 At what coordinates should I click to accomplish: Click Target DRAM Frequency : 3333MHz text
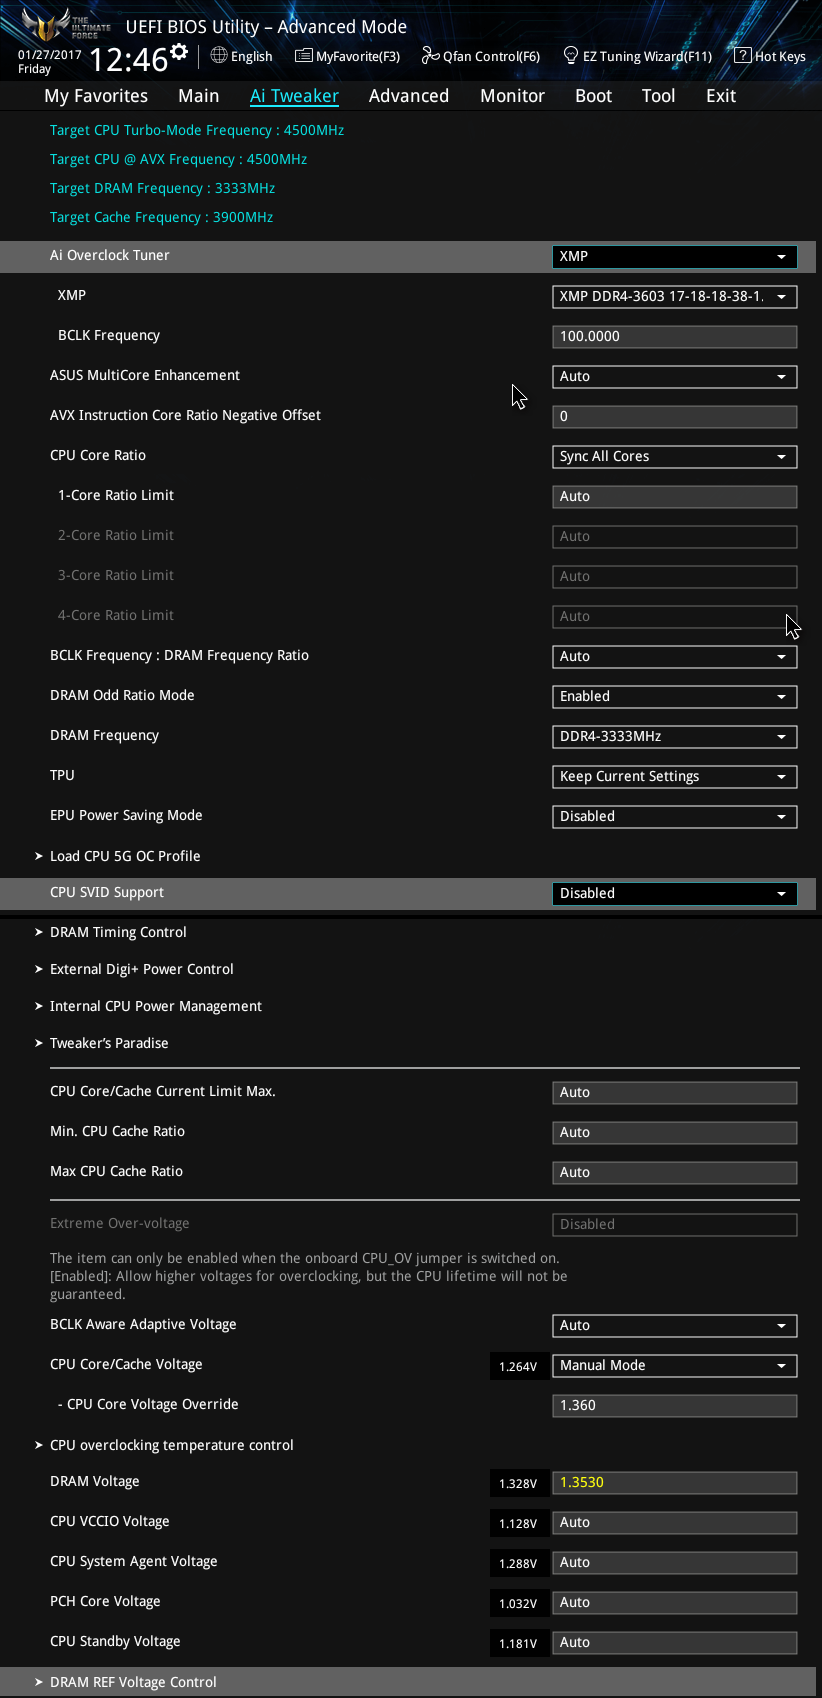tap(162, 188)
